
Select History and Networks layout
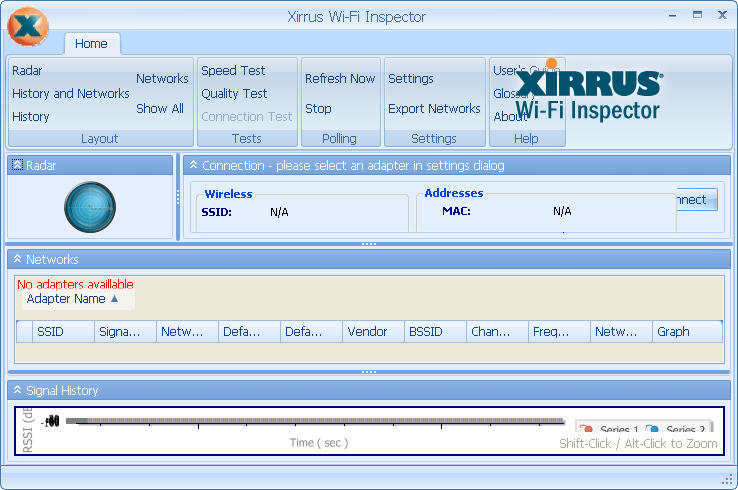[70, 94]
